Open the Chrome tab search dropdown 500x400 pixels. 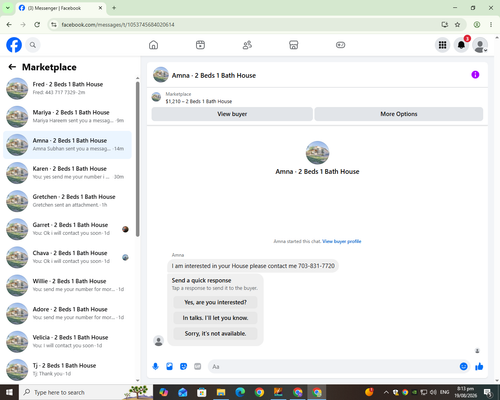8,8
